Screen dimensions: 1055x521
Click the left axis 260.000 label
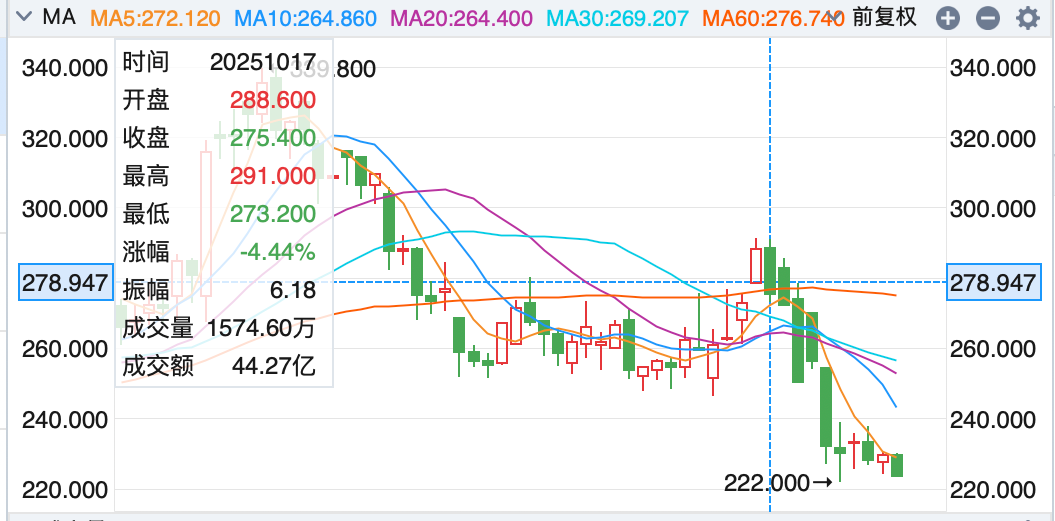click(x=65, y=349)
